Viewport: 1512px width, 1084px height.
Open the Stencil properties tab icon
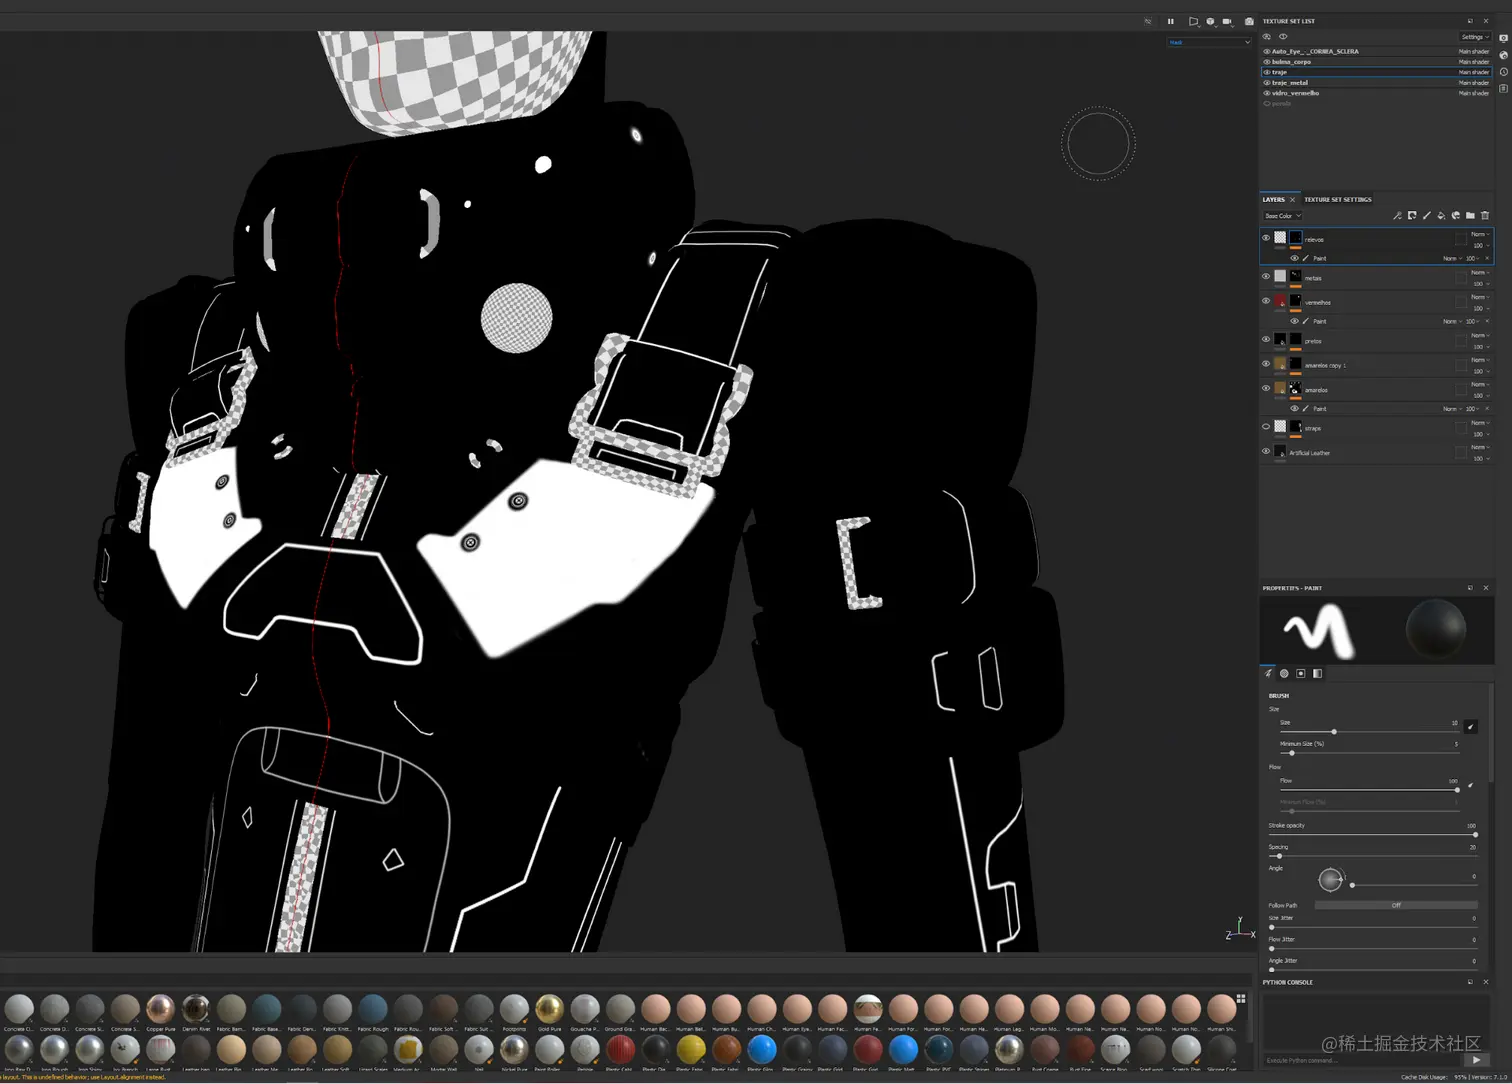click(x=1301, y=673)
